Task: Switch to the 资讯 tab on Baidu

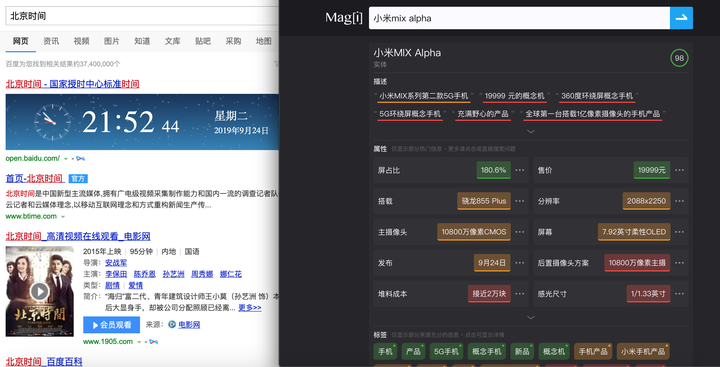Action: pyautogui.click(x=51, y=41)
